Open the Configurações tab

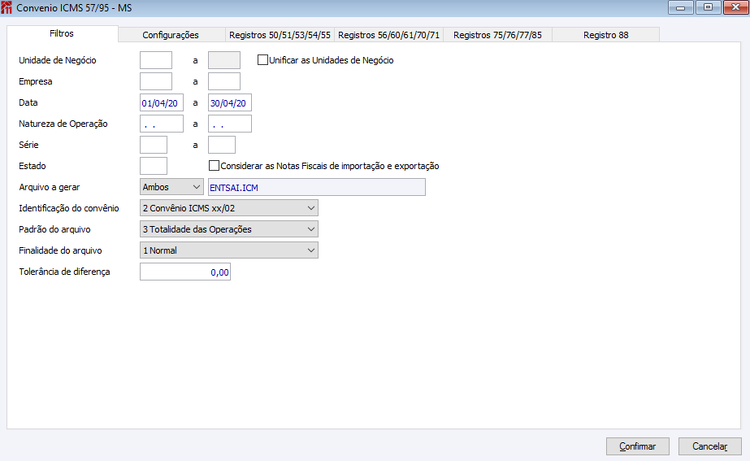tap(171, 35)
